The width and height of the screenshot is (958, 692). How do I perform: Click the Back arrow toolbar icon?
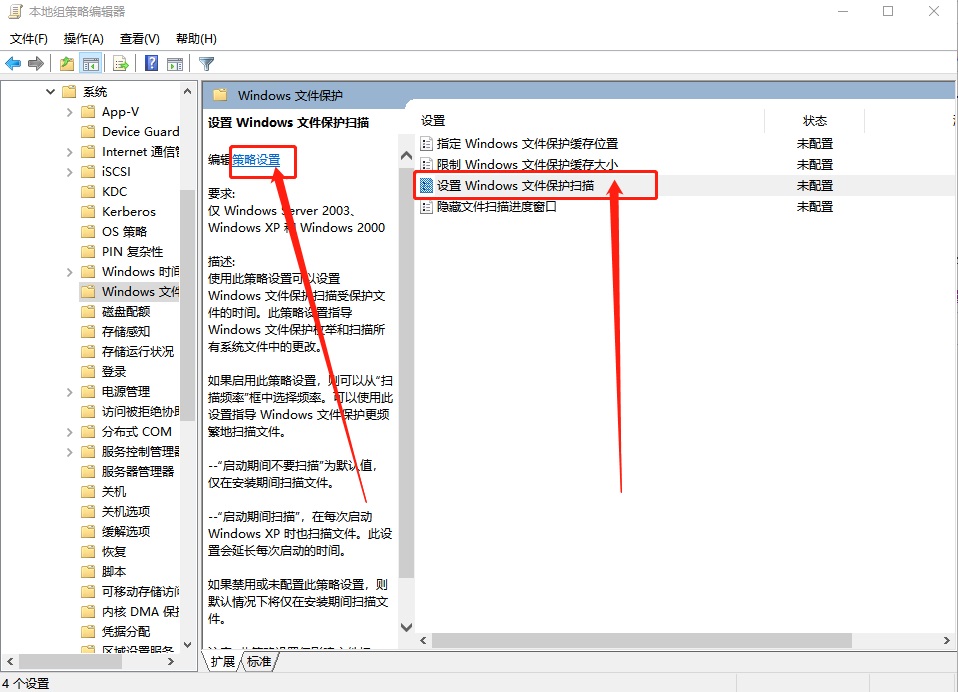[x=13, y=64]
